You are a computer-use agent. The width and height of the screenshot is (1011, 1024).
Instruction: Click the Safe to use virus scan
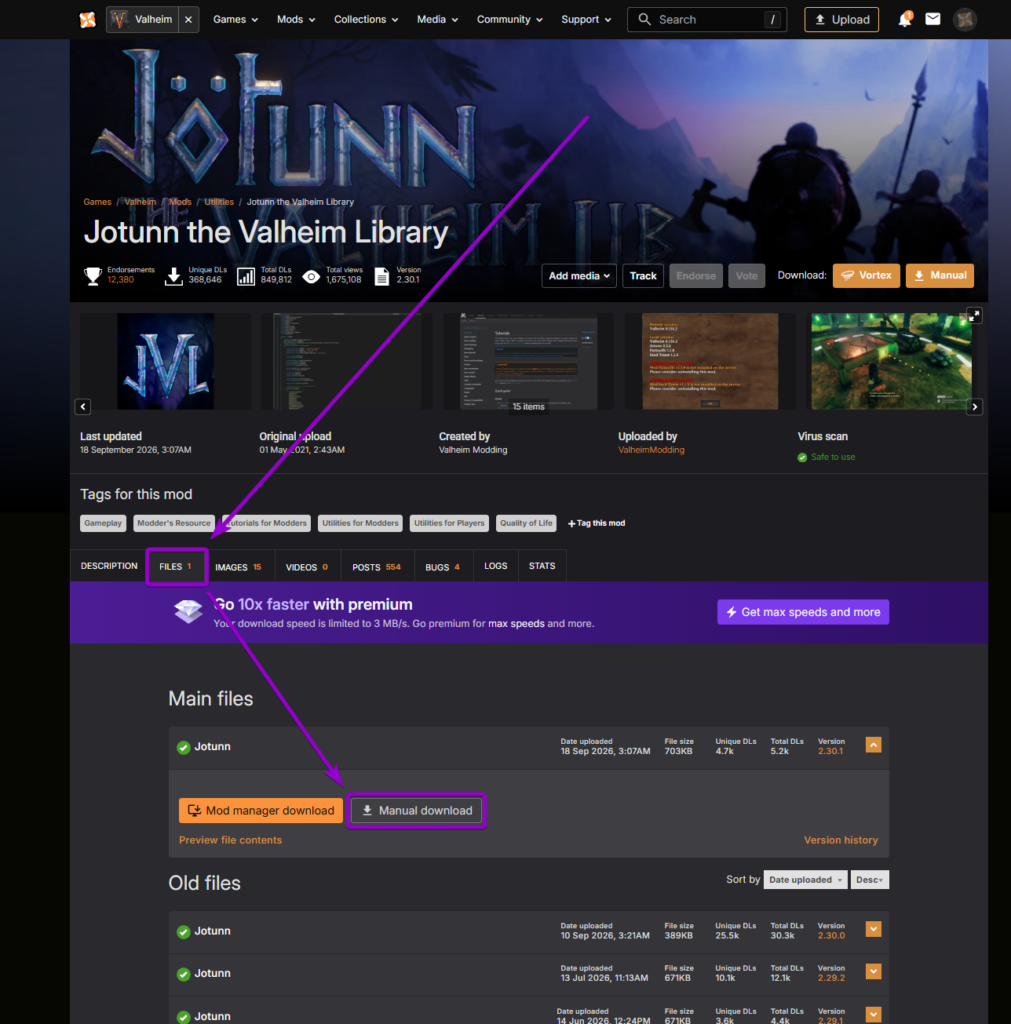[x=826, y=457]
